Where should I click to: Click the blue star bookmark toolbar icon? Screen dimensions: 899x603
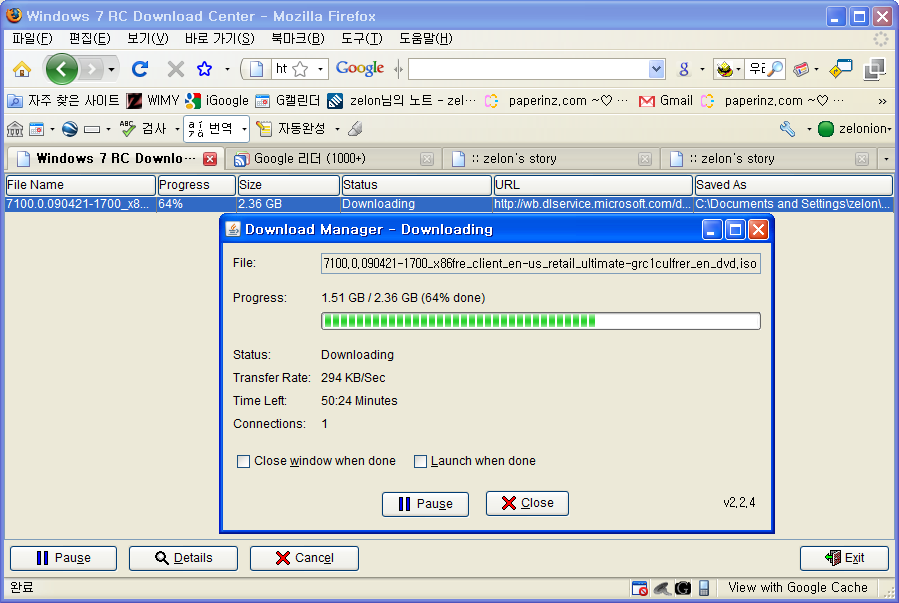tap(204, 69)
